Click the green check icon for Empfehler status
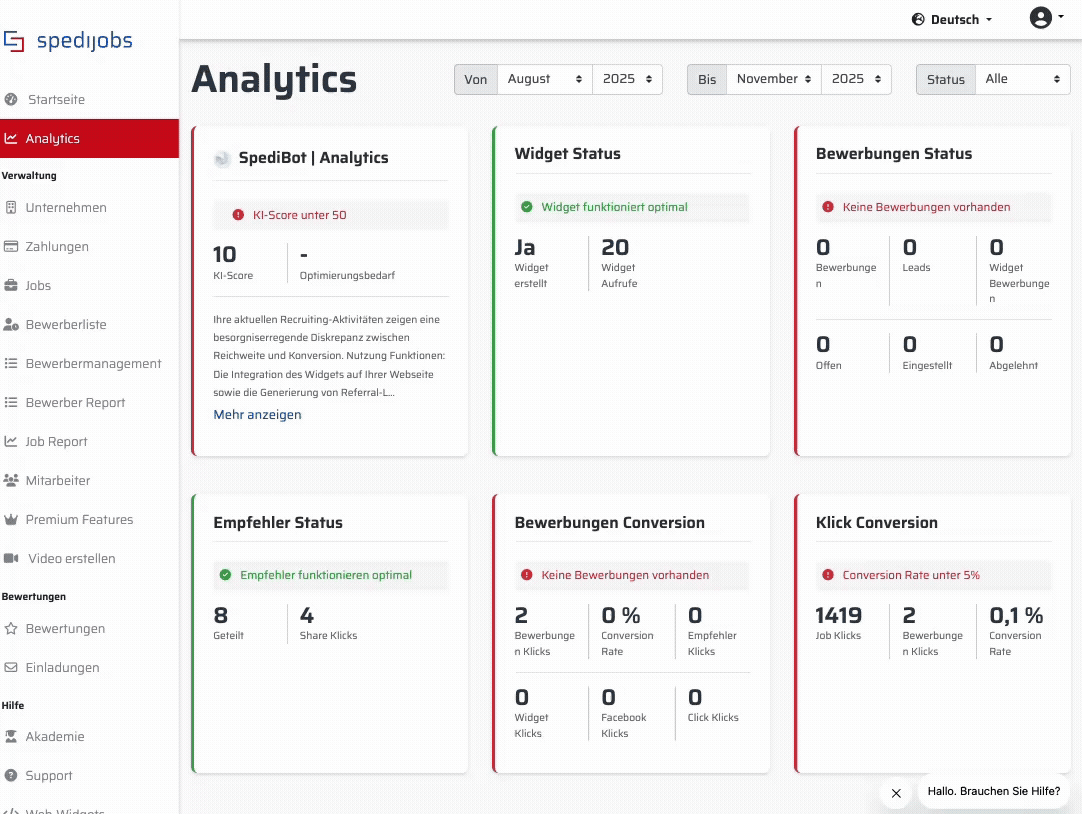Viewport: 1082px width, 814px height. (x=225, y=575)
